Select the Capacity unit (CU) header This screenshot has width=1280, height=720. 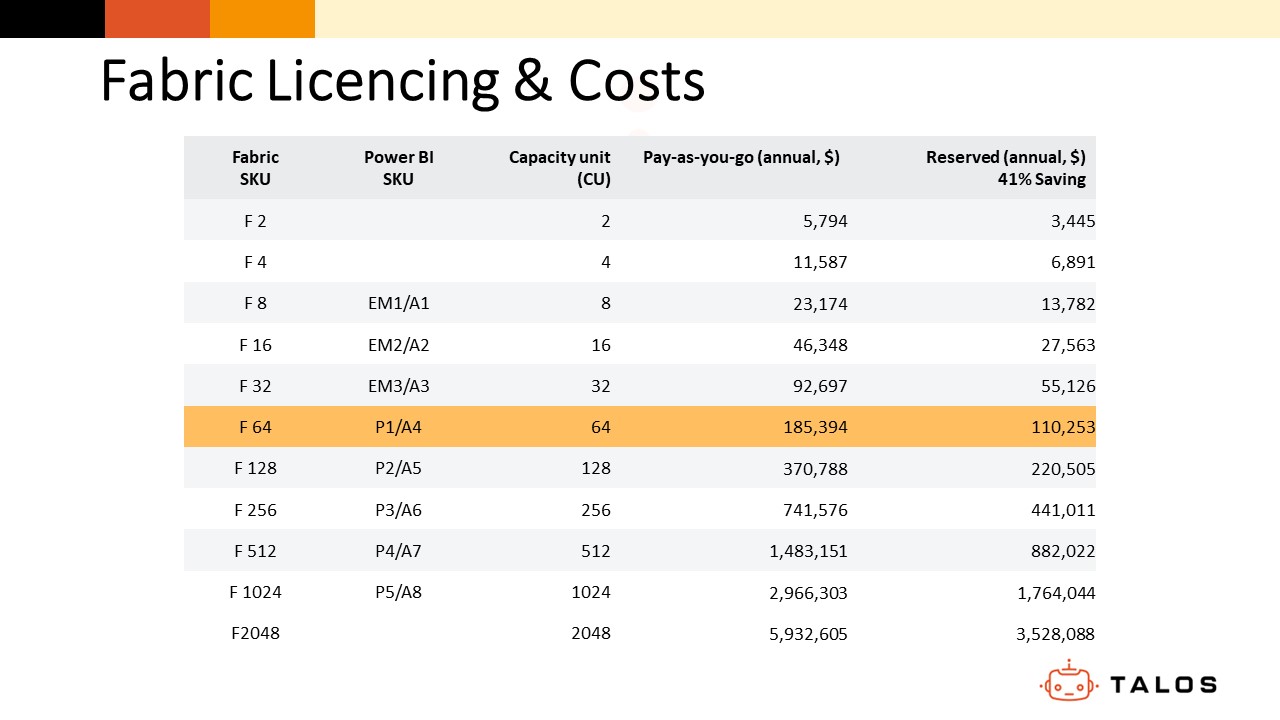[x=559, y=167]
